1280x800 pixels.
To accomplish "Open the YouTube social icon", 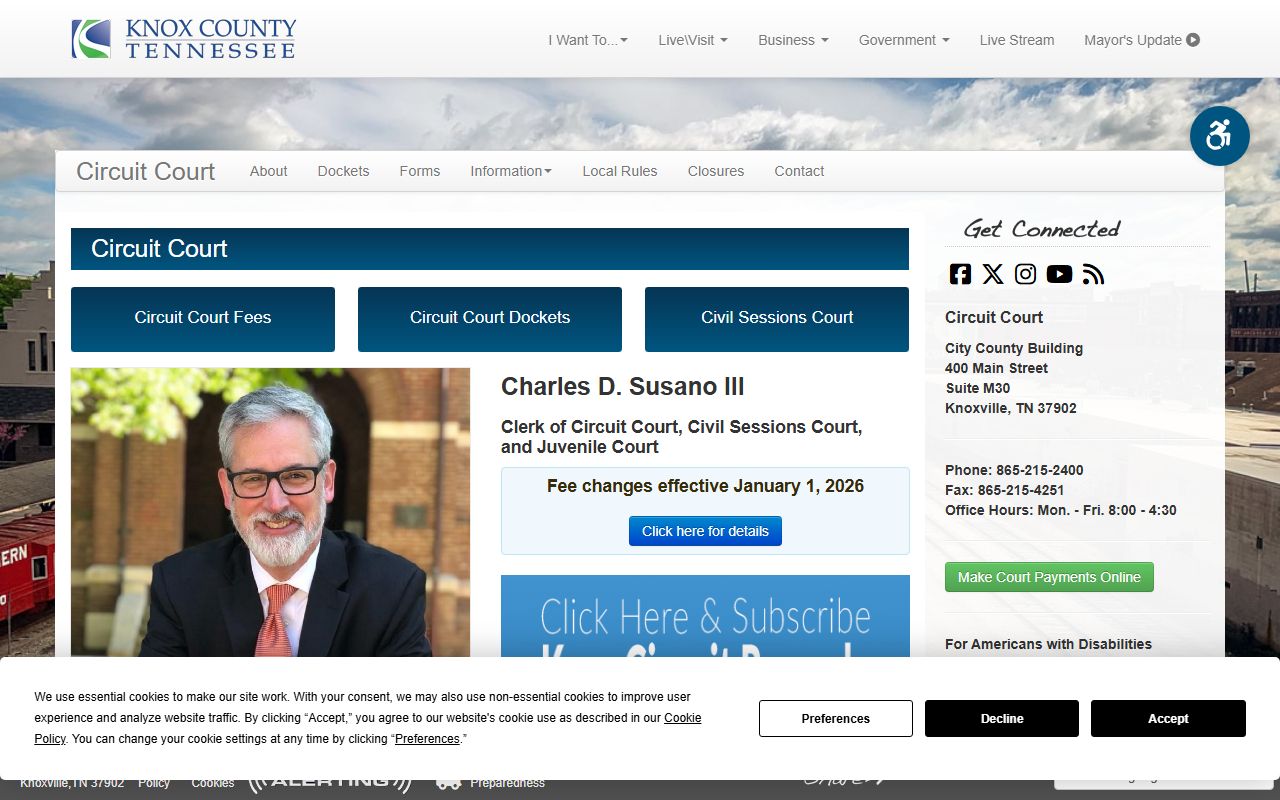I will 1059,274.
